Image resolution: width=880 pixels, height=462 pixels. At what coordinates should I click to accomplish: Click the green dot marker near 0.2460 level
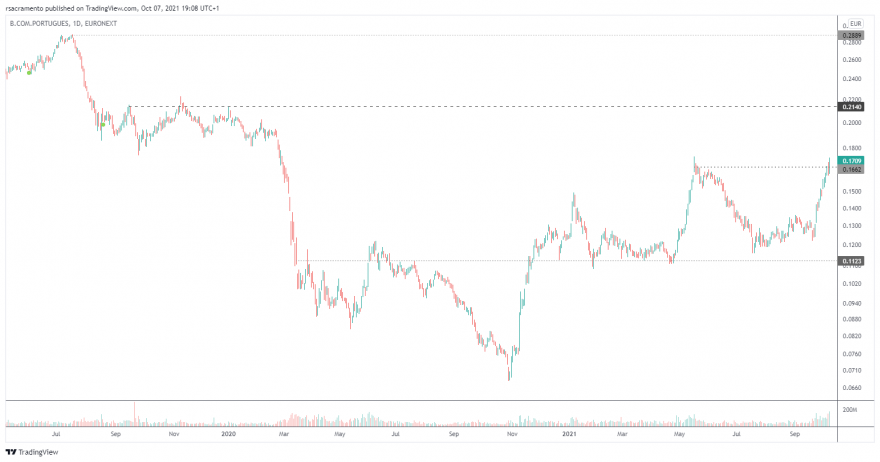coord(29,72)
